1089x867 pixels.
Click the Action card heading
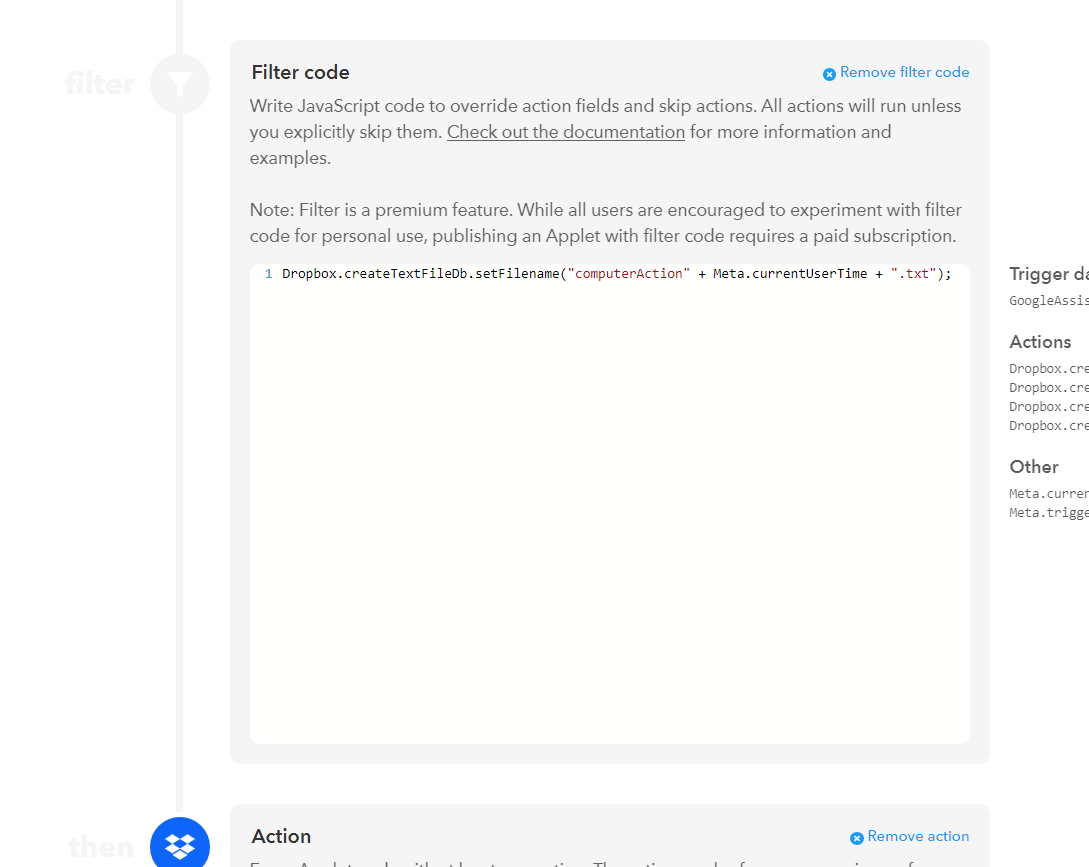point(280,836)
